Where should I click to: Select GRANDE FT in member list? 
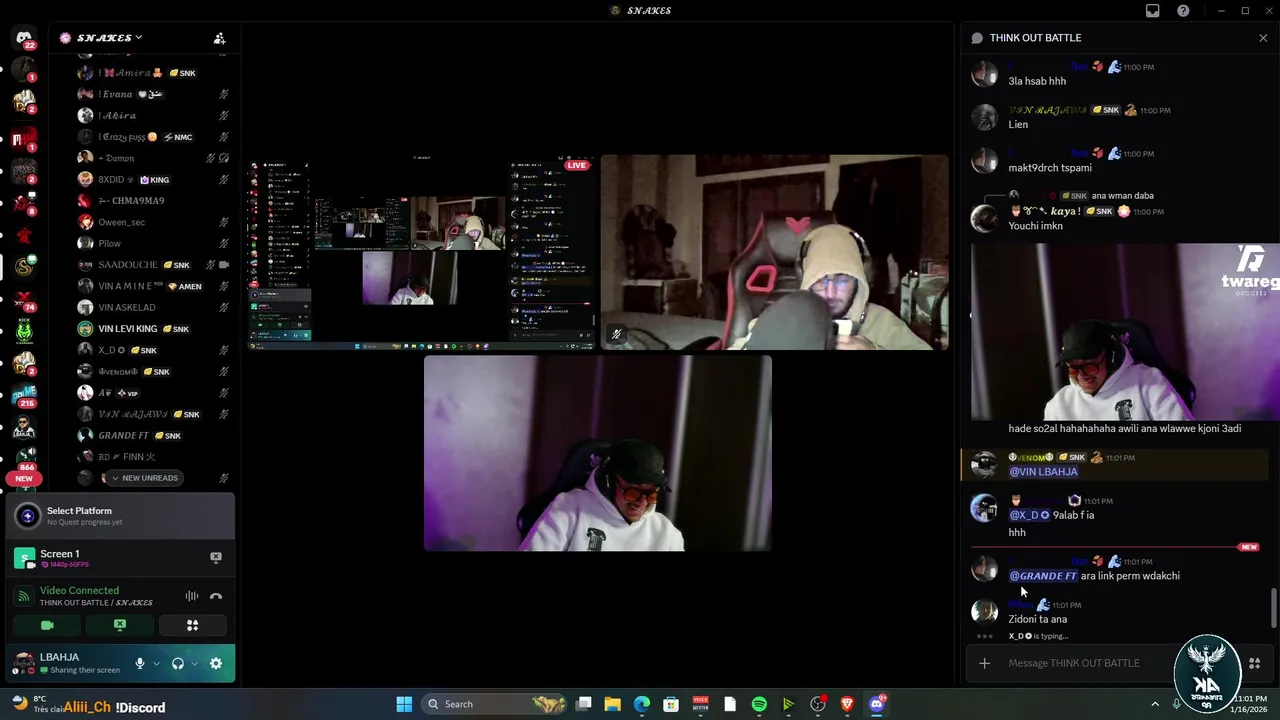(155, 435)
